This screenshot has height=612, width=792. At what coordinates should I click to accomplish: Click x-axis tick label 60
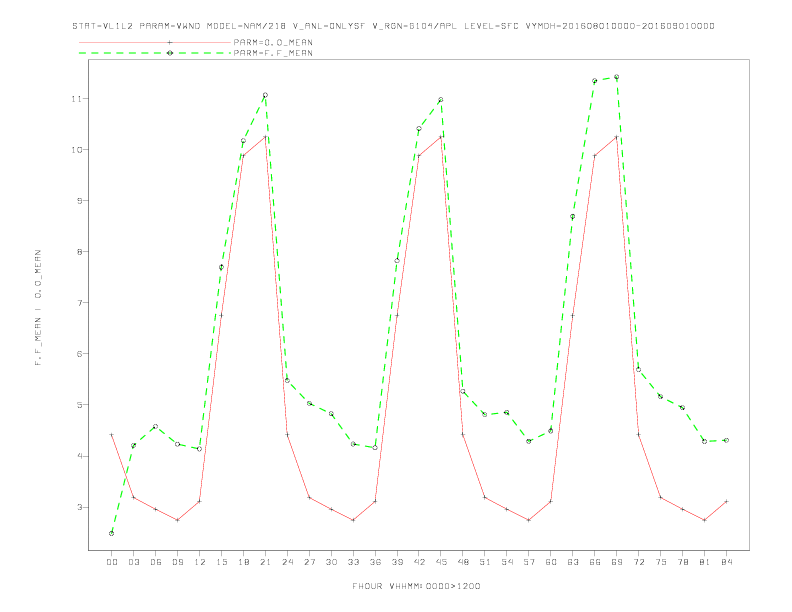[x=551, y=562]
